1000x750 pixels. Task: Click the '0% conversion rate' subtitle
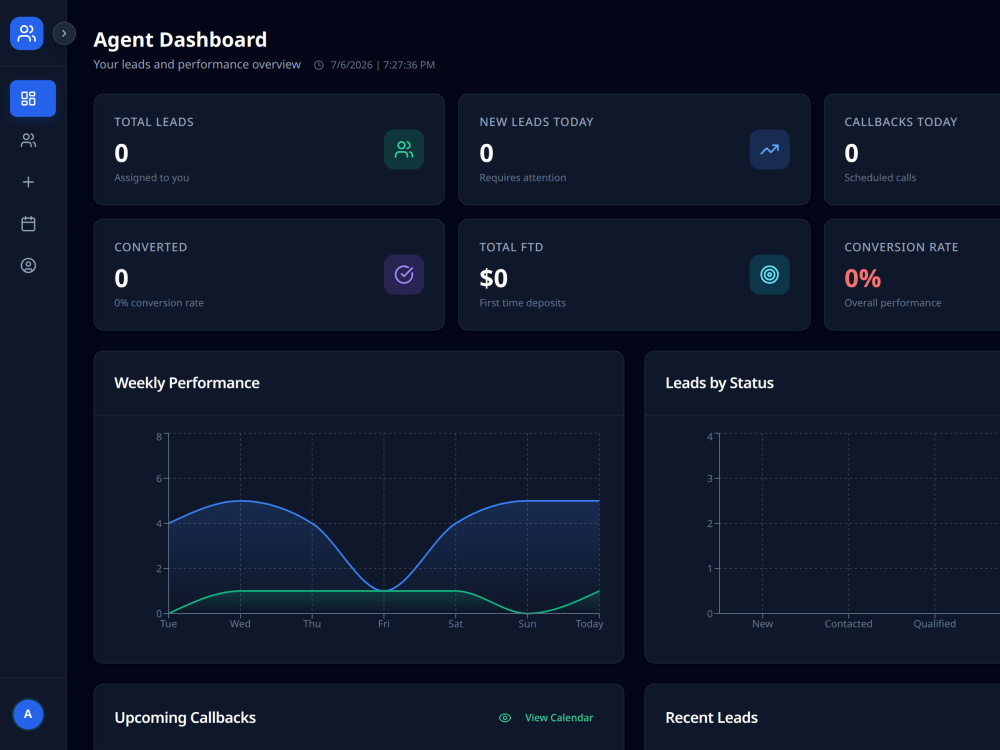click(x=159, y=303)
